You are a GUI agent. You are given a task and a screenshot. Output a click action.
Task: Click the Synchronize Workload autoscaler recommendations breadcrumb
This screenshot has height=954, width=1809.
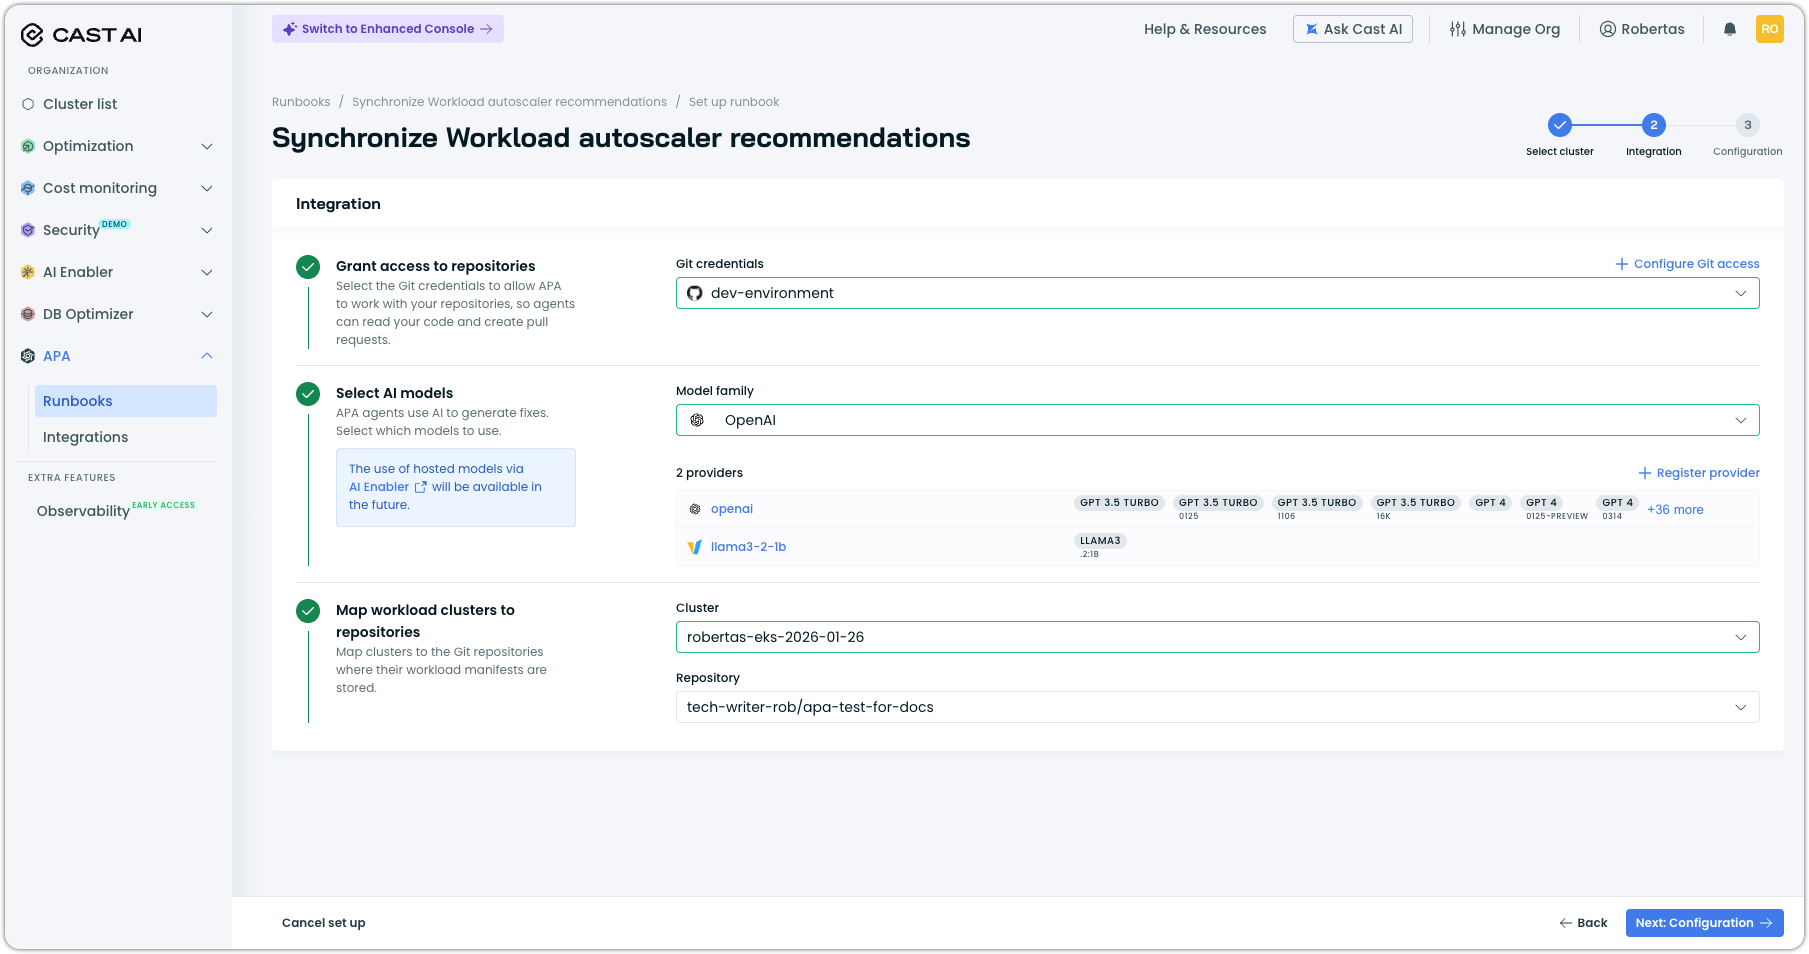tap(509, 102)
